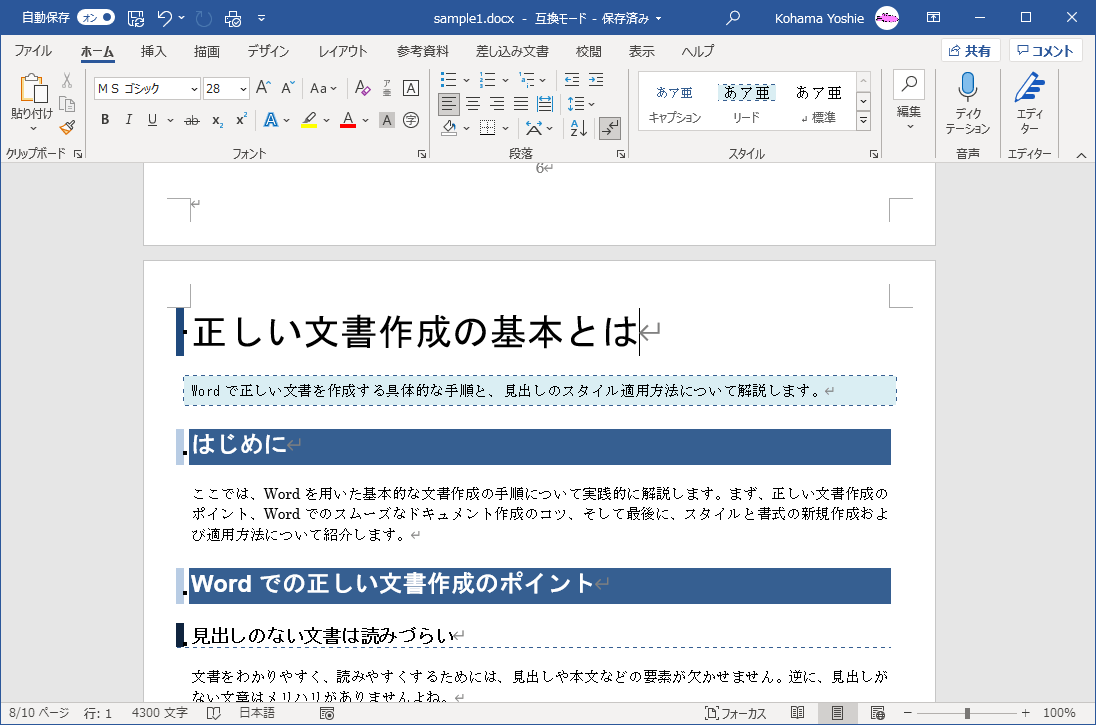The height and width of the screenshot is (725, 1096).
Task: Open the font color dropdown arrow
Action: [366, 120]
